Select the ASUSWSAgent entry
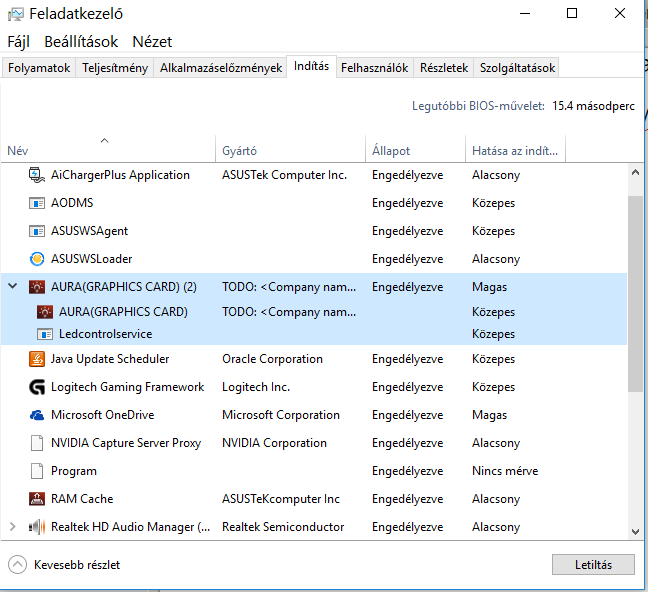This screenshot has width=648, height=592. [x=89, y=231]
